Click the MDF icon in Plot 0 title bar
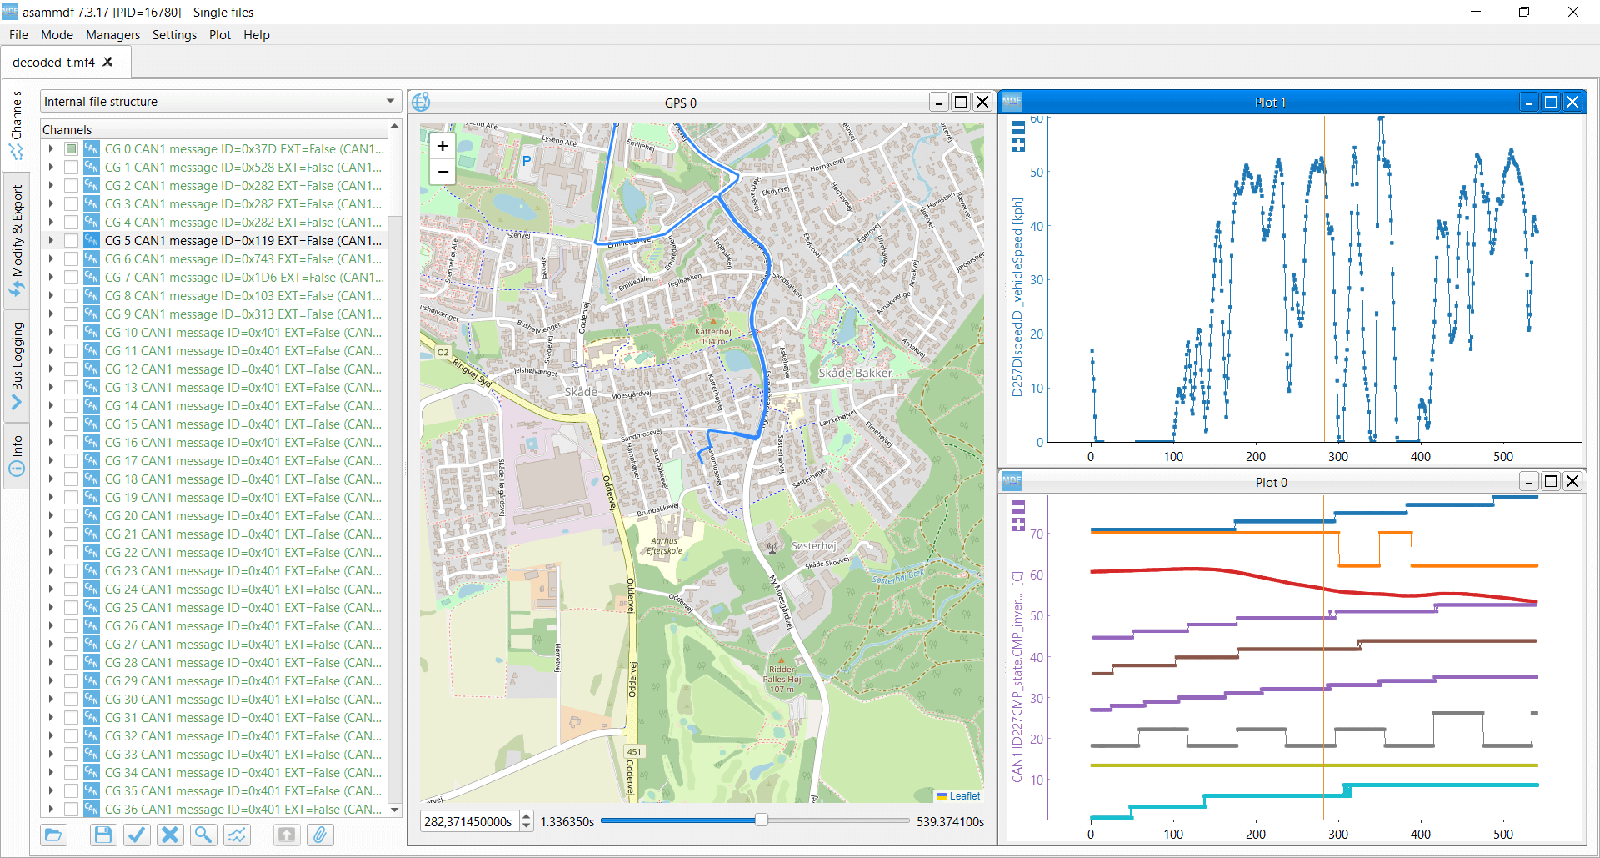Screen dimensions: 1600x858 1011,481
